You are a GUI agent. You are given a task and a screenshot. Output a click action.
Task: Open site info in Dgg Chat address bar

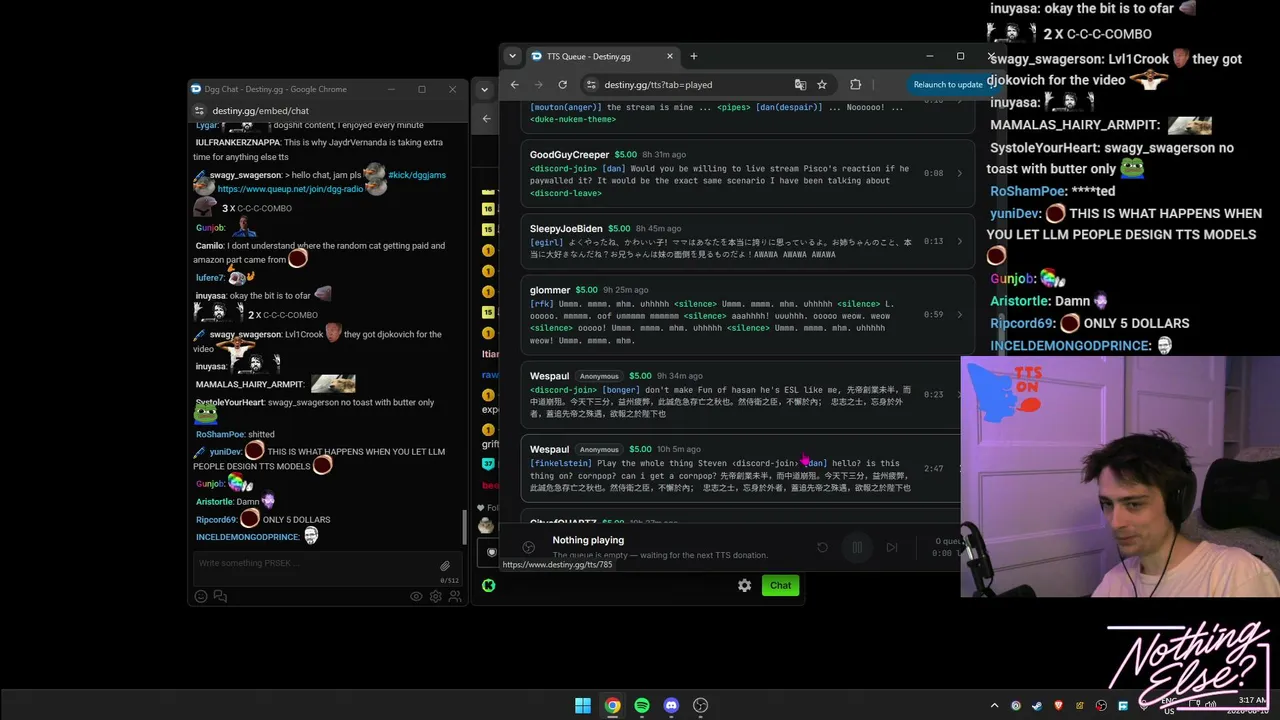pyautogui.click(x=199, y=111)
